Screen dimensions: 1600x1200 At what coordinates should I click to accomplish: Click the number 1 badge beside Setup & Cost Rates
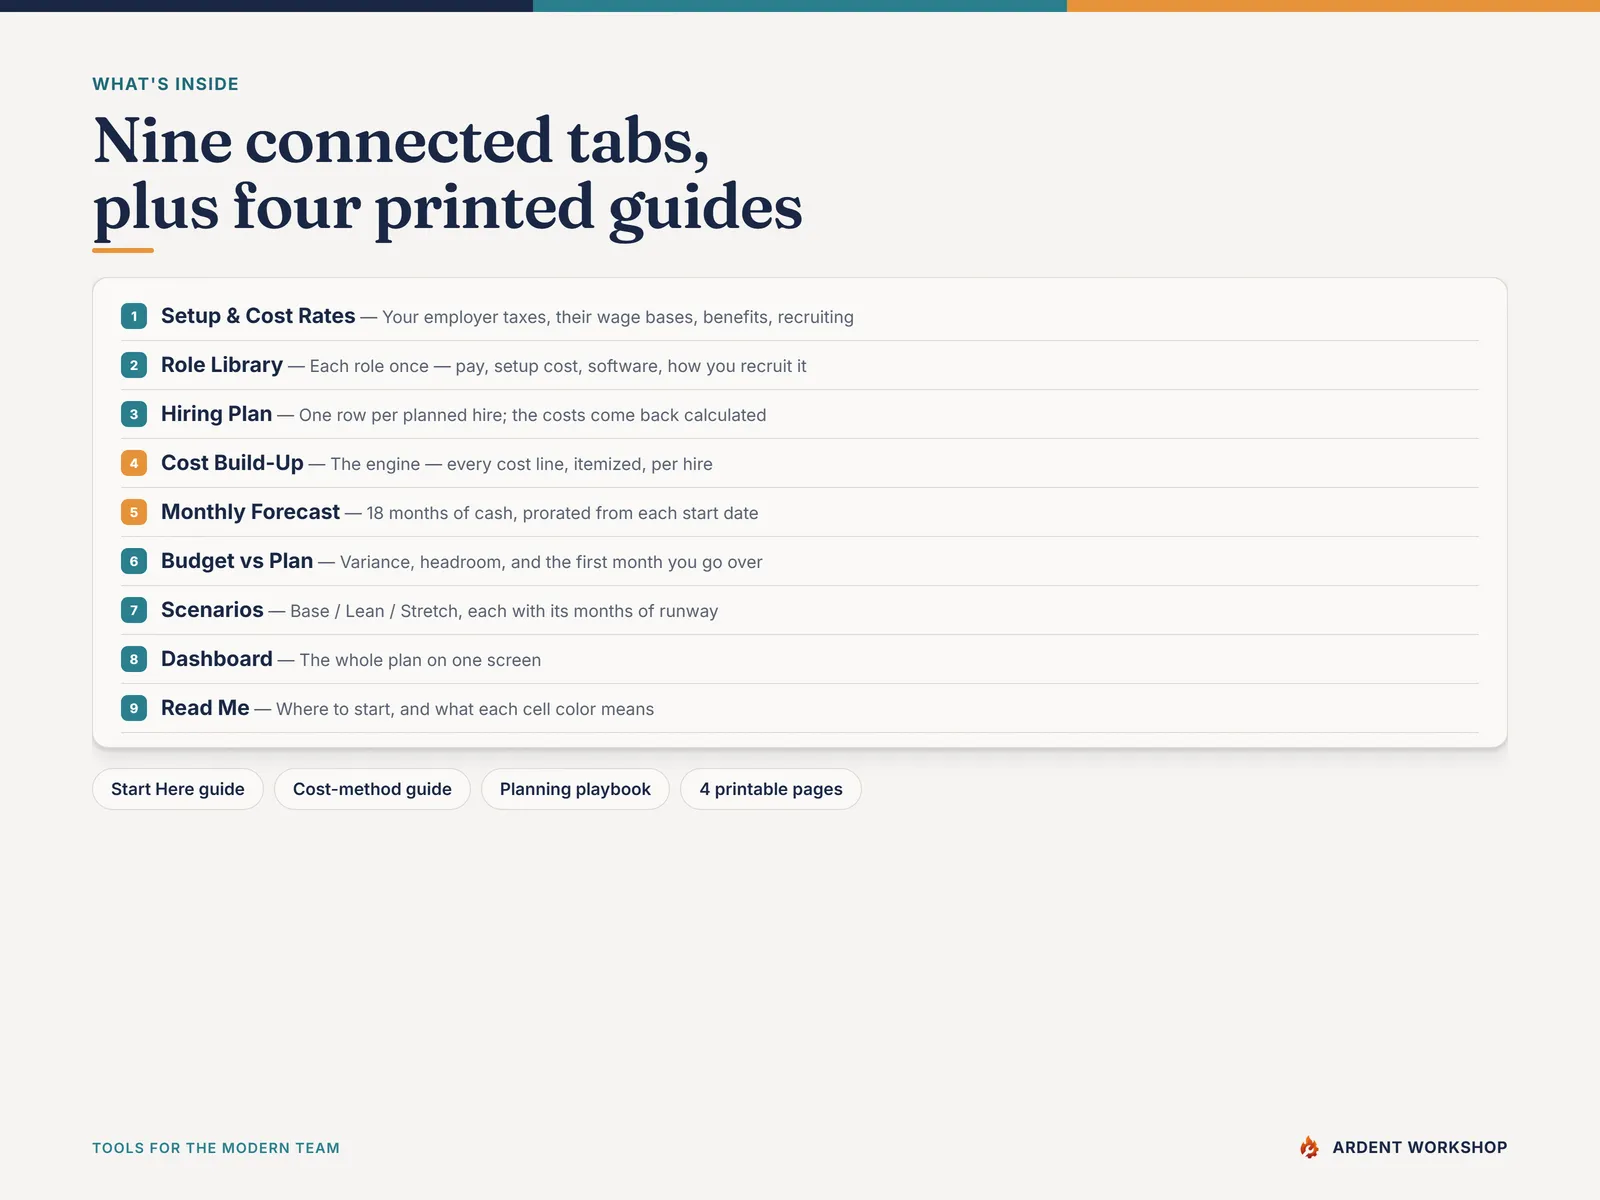click(134, 316)
